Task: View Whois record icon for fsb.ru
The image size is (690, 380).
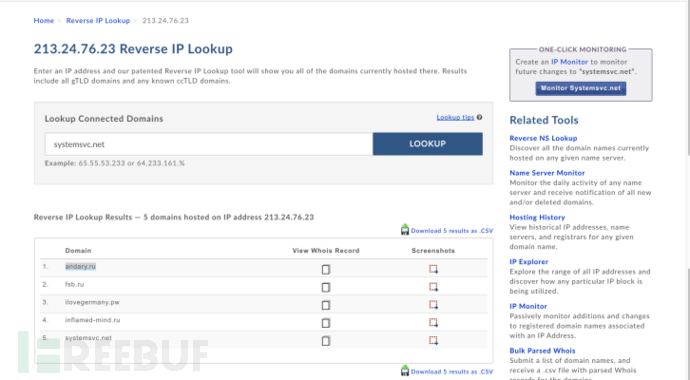Action: click(326, 287)
